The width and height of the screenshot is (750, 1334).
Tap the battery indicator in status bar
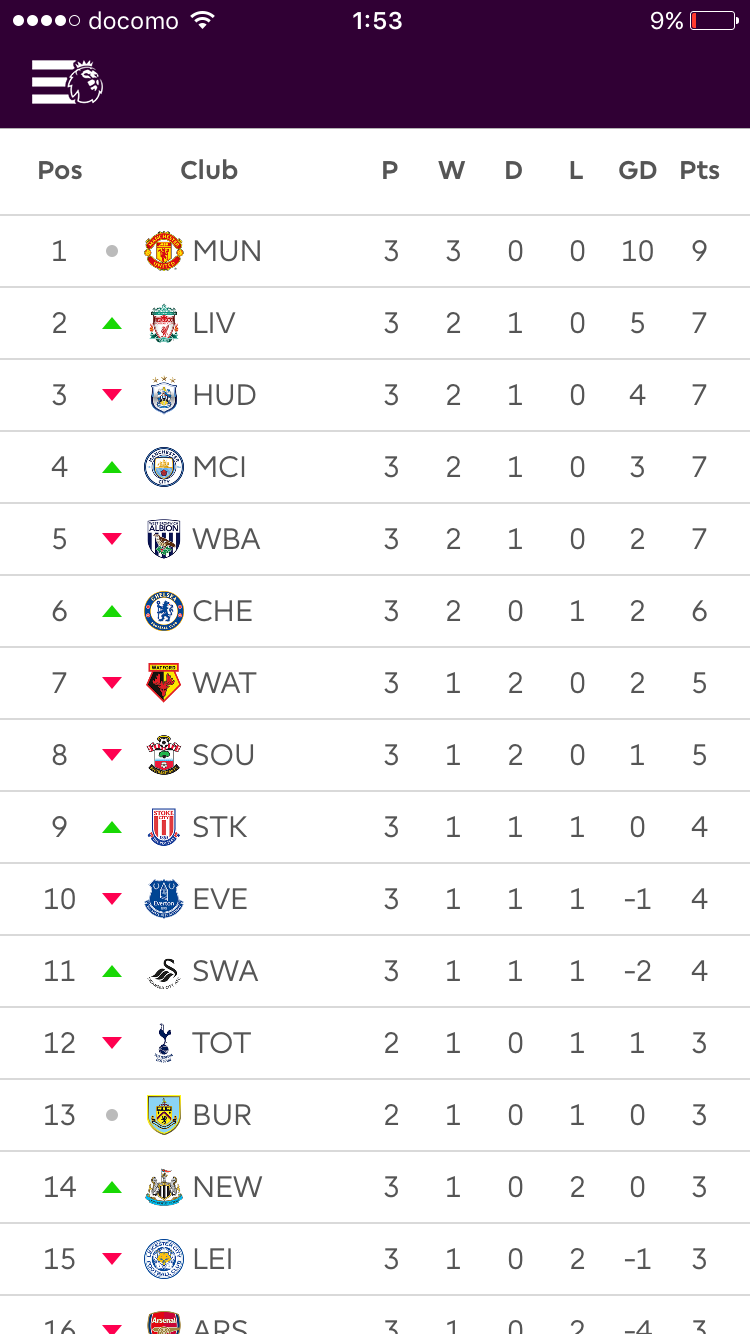point(712,21)
